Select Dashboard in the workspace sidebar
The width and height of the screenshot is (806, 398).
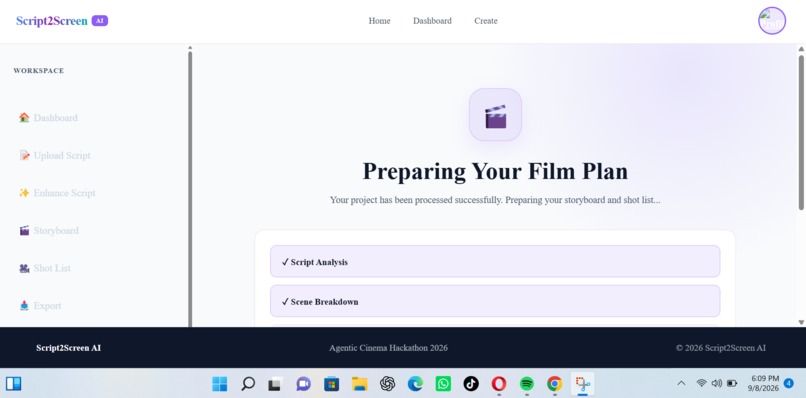[56, 118]
